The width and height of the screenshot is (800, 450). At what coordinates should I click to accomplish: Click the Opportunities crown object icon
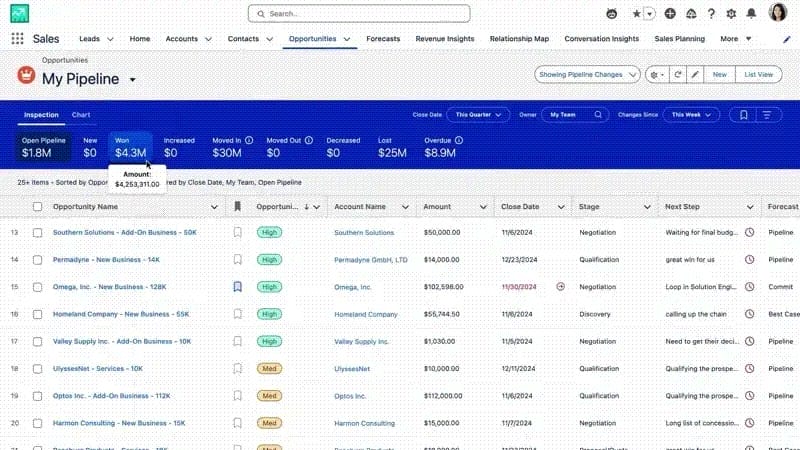pyautogui.click(x=26, y=76)
